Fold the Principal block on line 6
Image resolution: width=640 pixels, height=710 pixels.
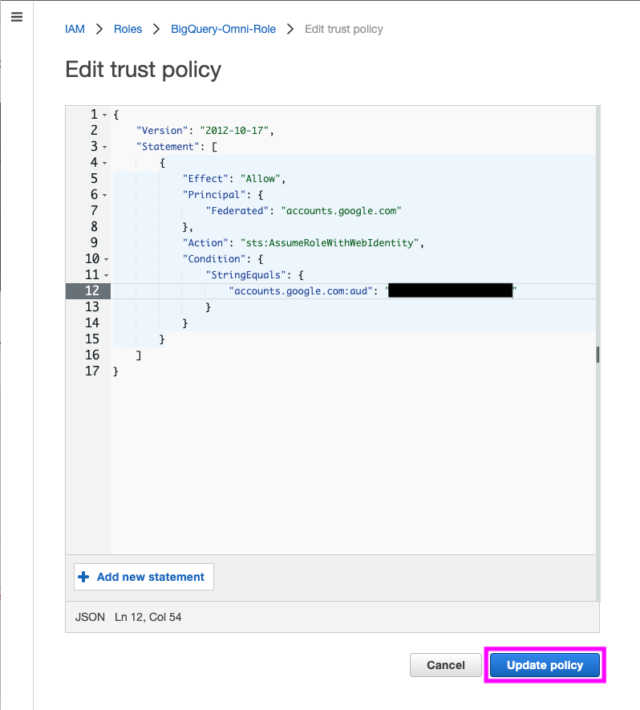(105, 195)
